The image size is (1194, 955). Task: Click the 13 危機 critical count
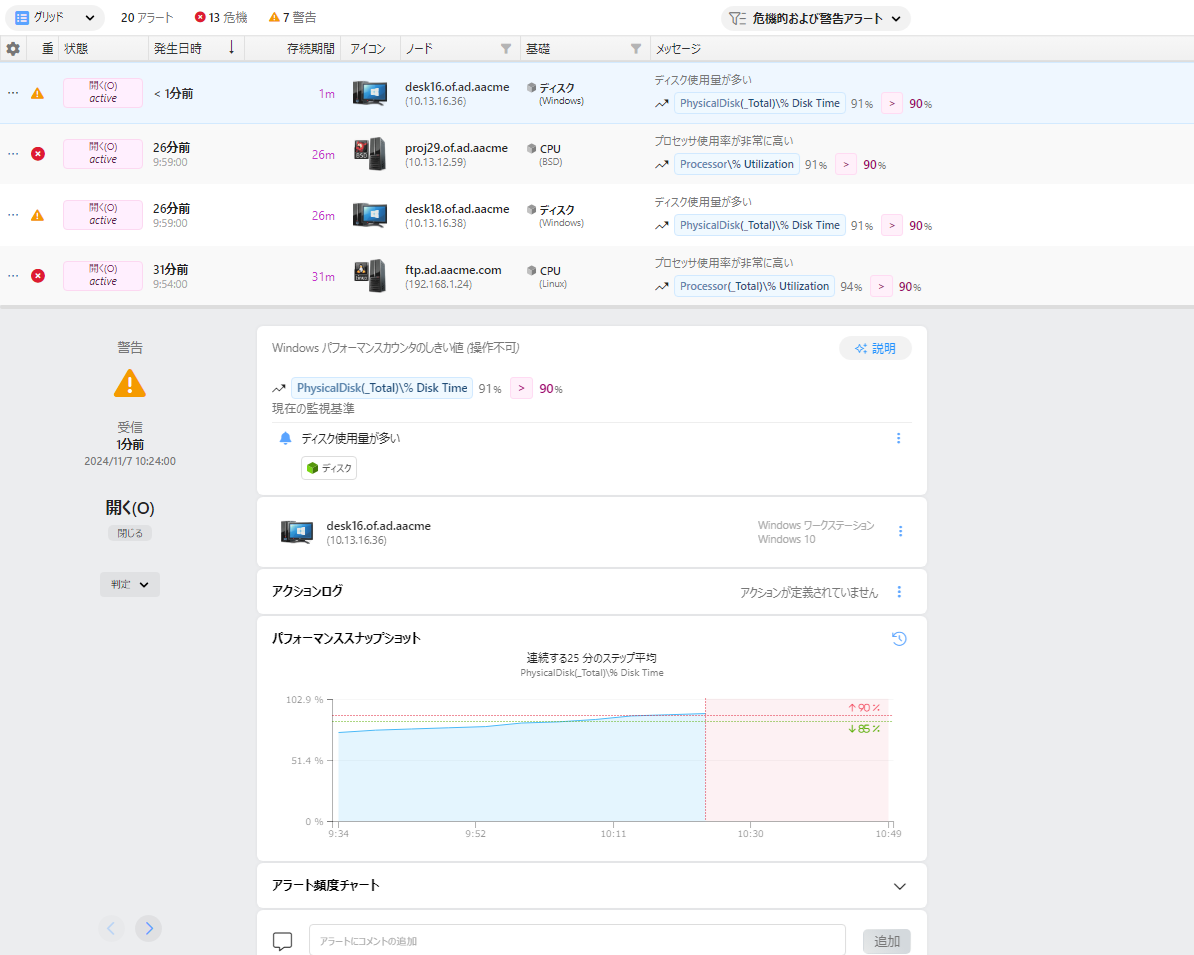221,18
